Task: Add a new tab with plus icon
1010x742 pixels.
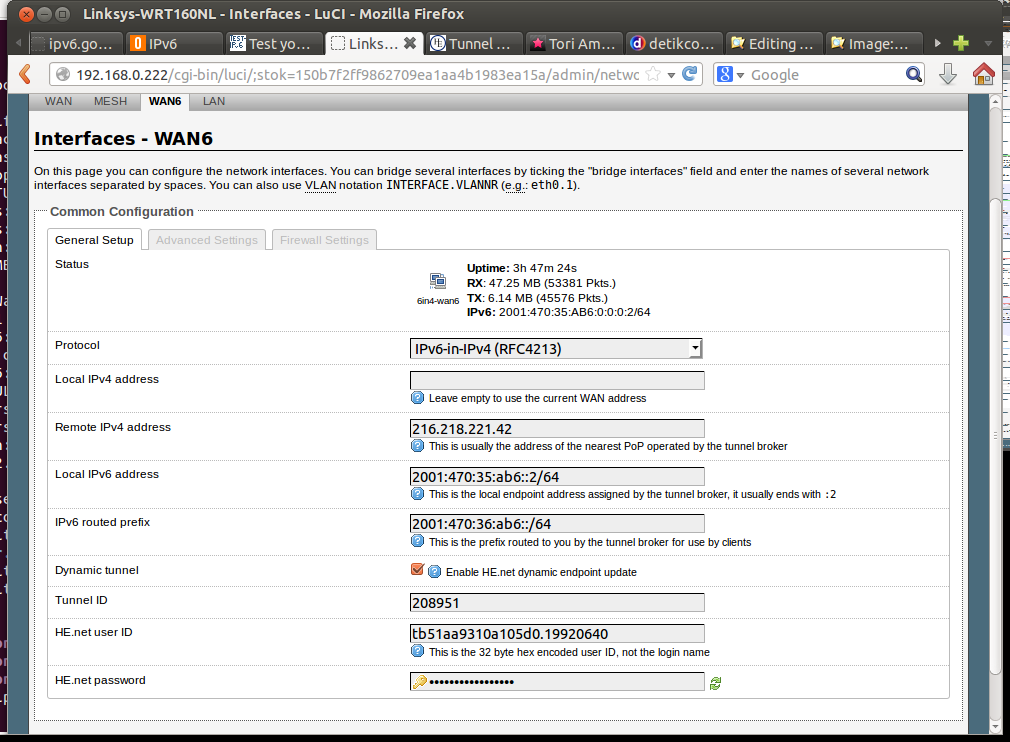Action: tap(961, 43)
